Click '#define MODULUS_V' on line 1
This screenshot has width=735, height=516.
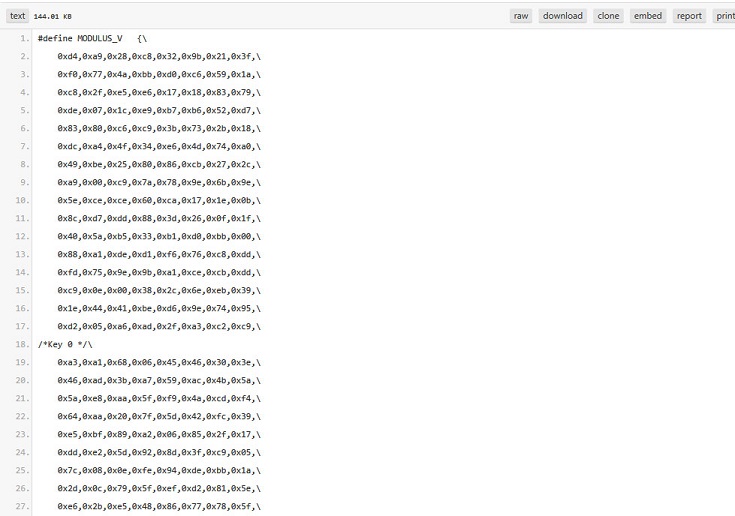[x=80, y=38]
